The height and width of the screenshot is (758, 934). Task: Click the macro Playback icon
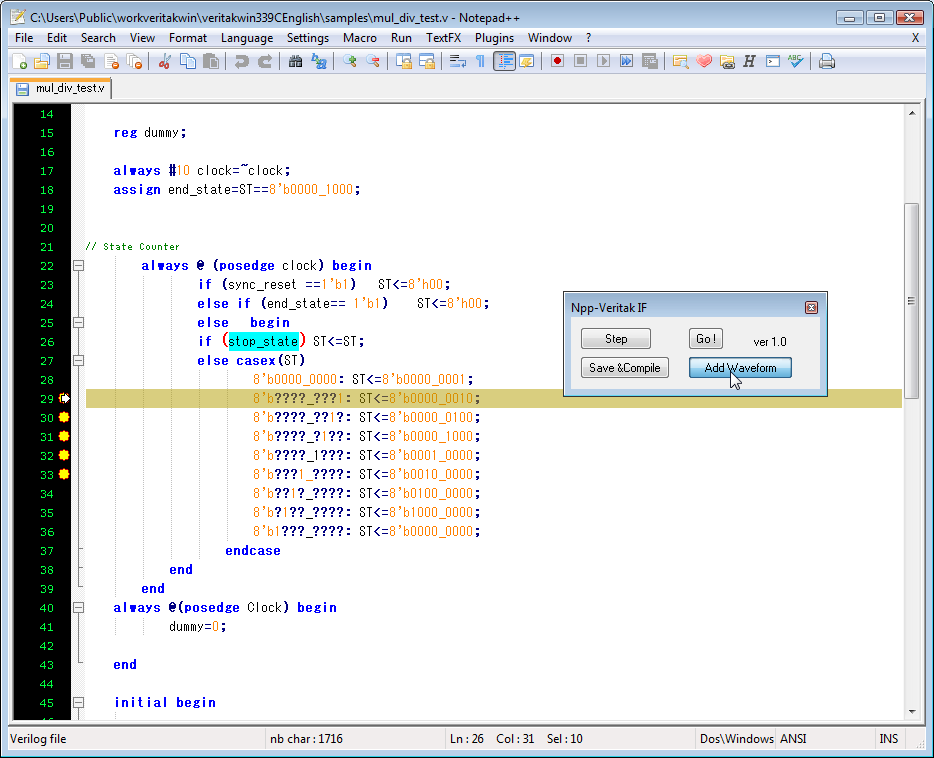pyautogui.click(x=603, y=61)
